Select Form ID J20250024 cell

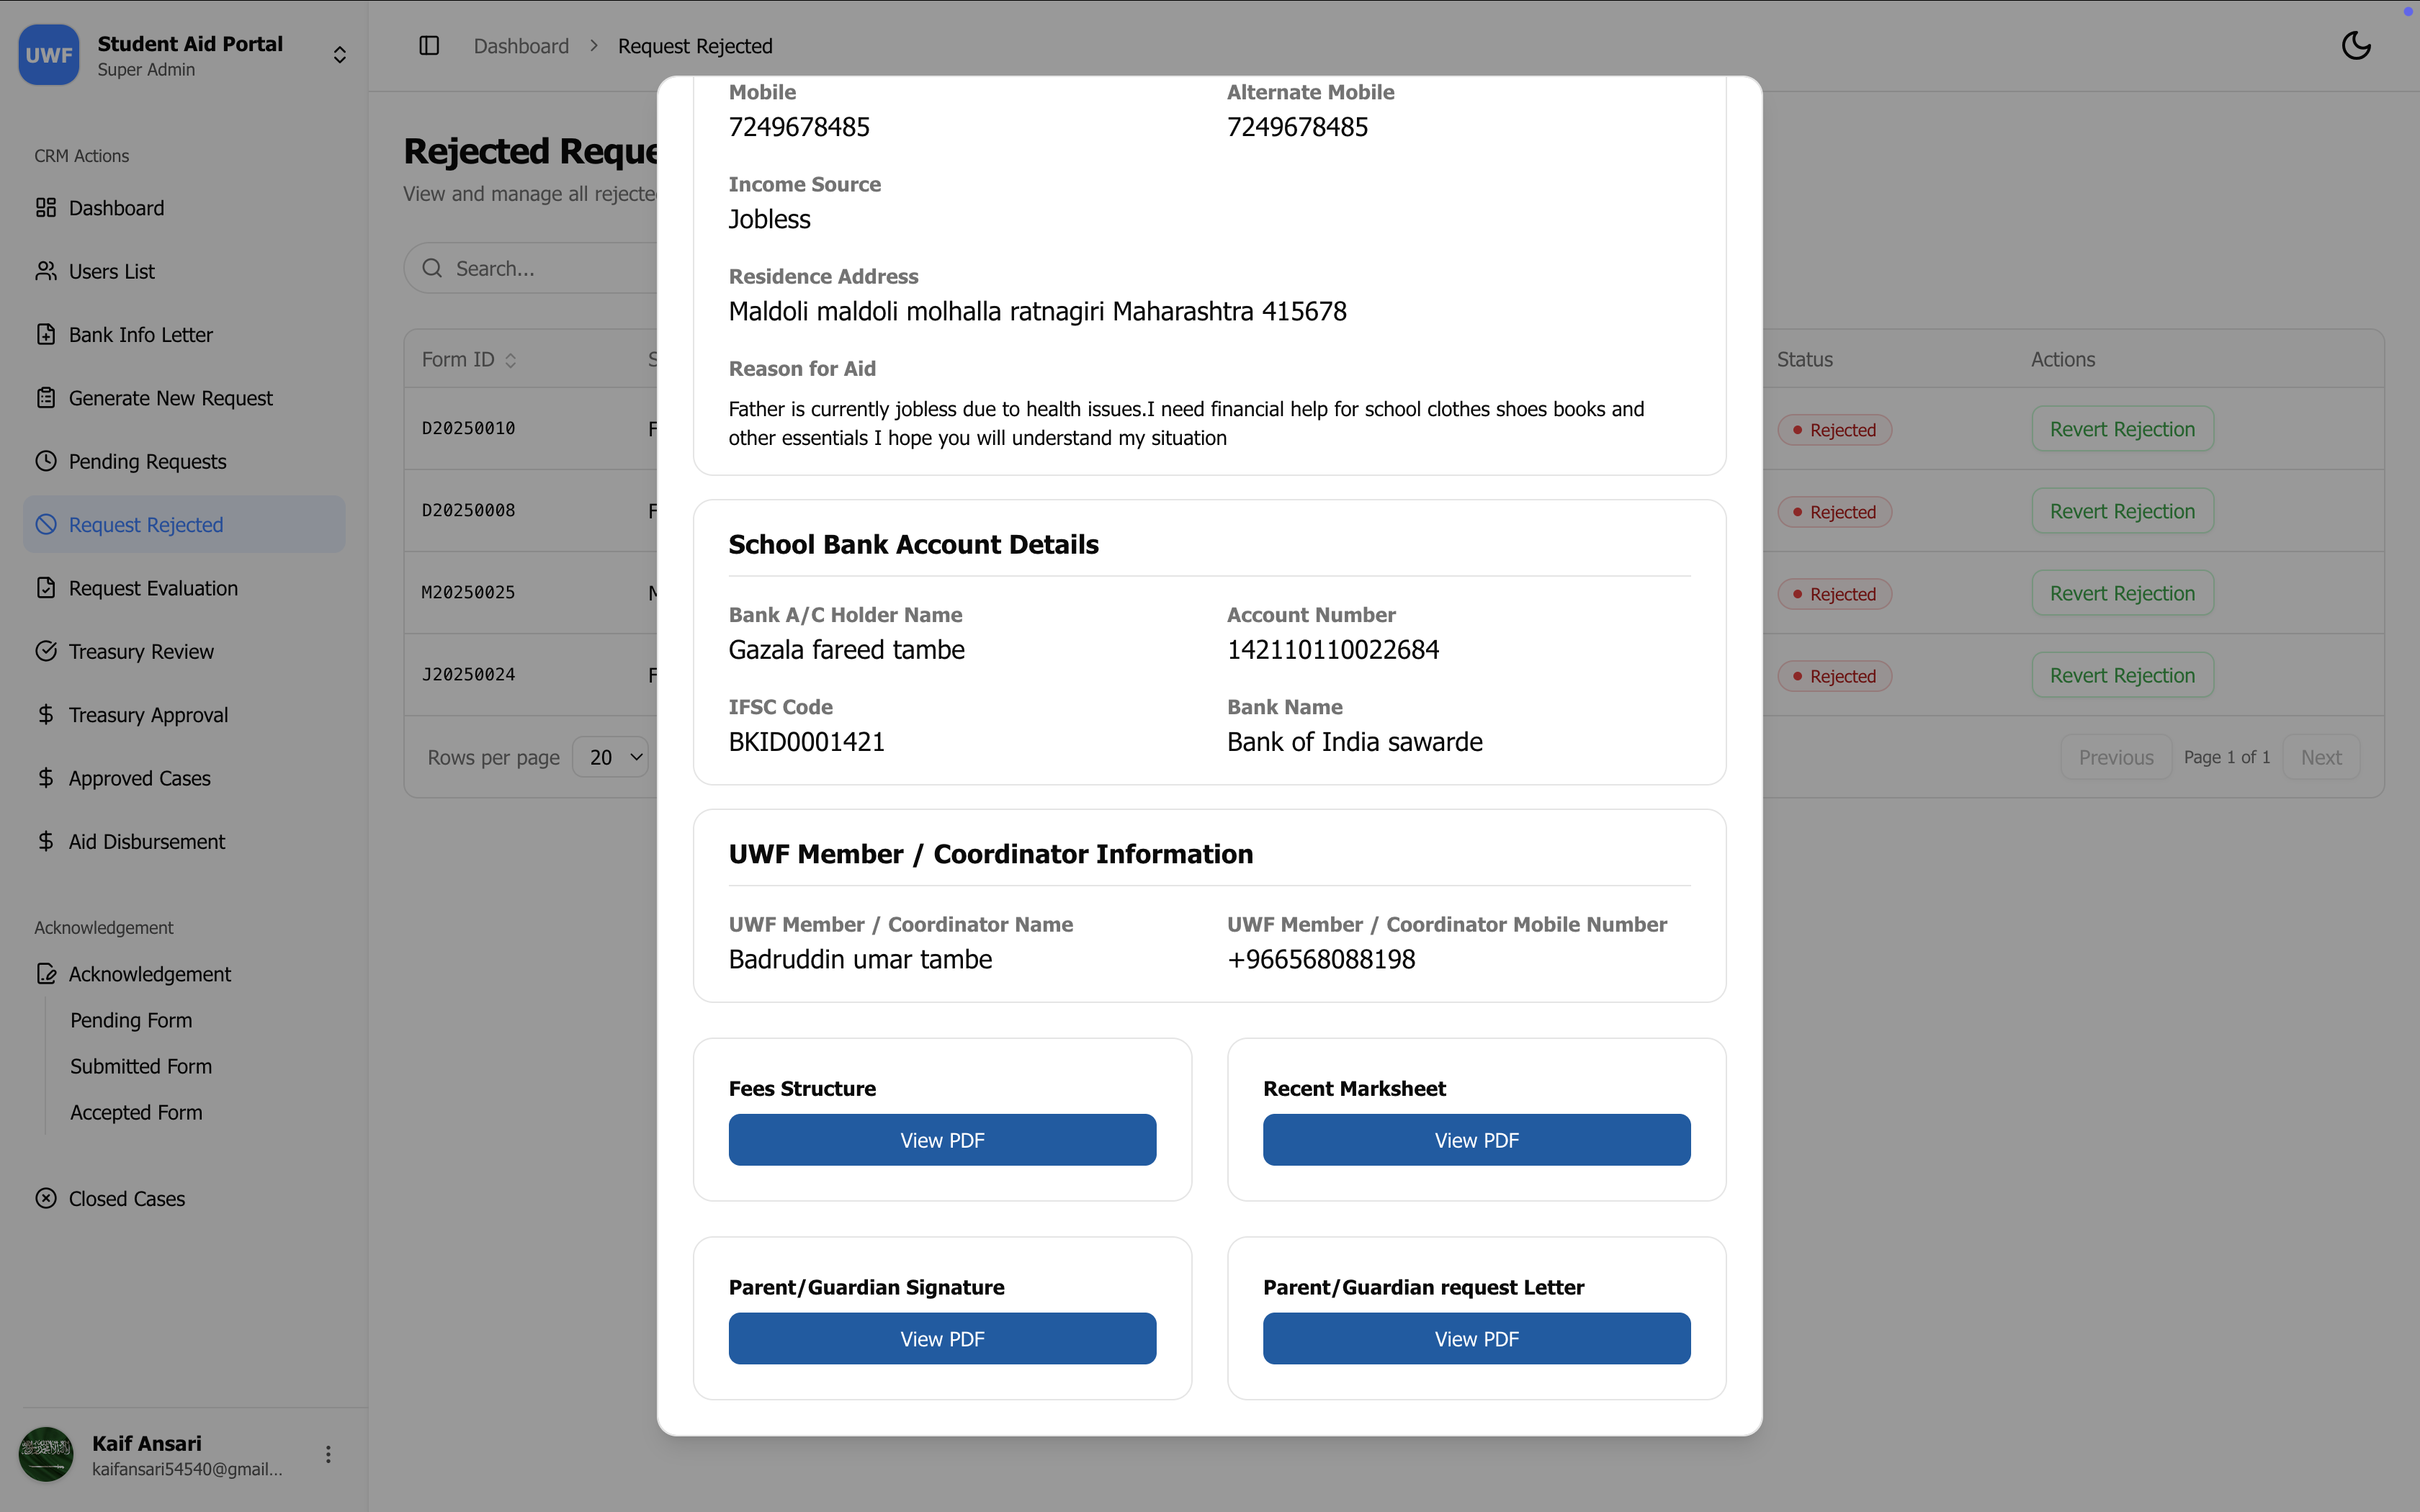[x=468, y=674]
